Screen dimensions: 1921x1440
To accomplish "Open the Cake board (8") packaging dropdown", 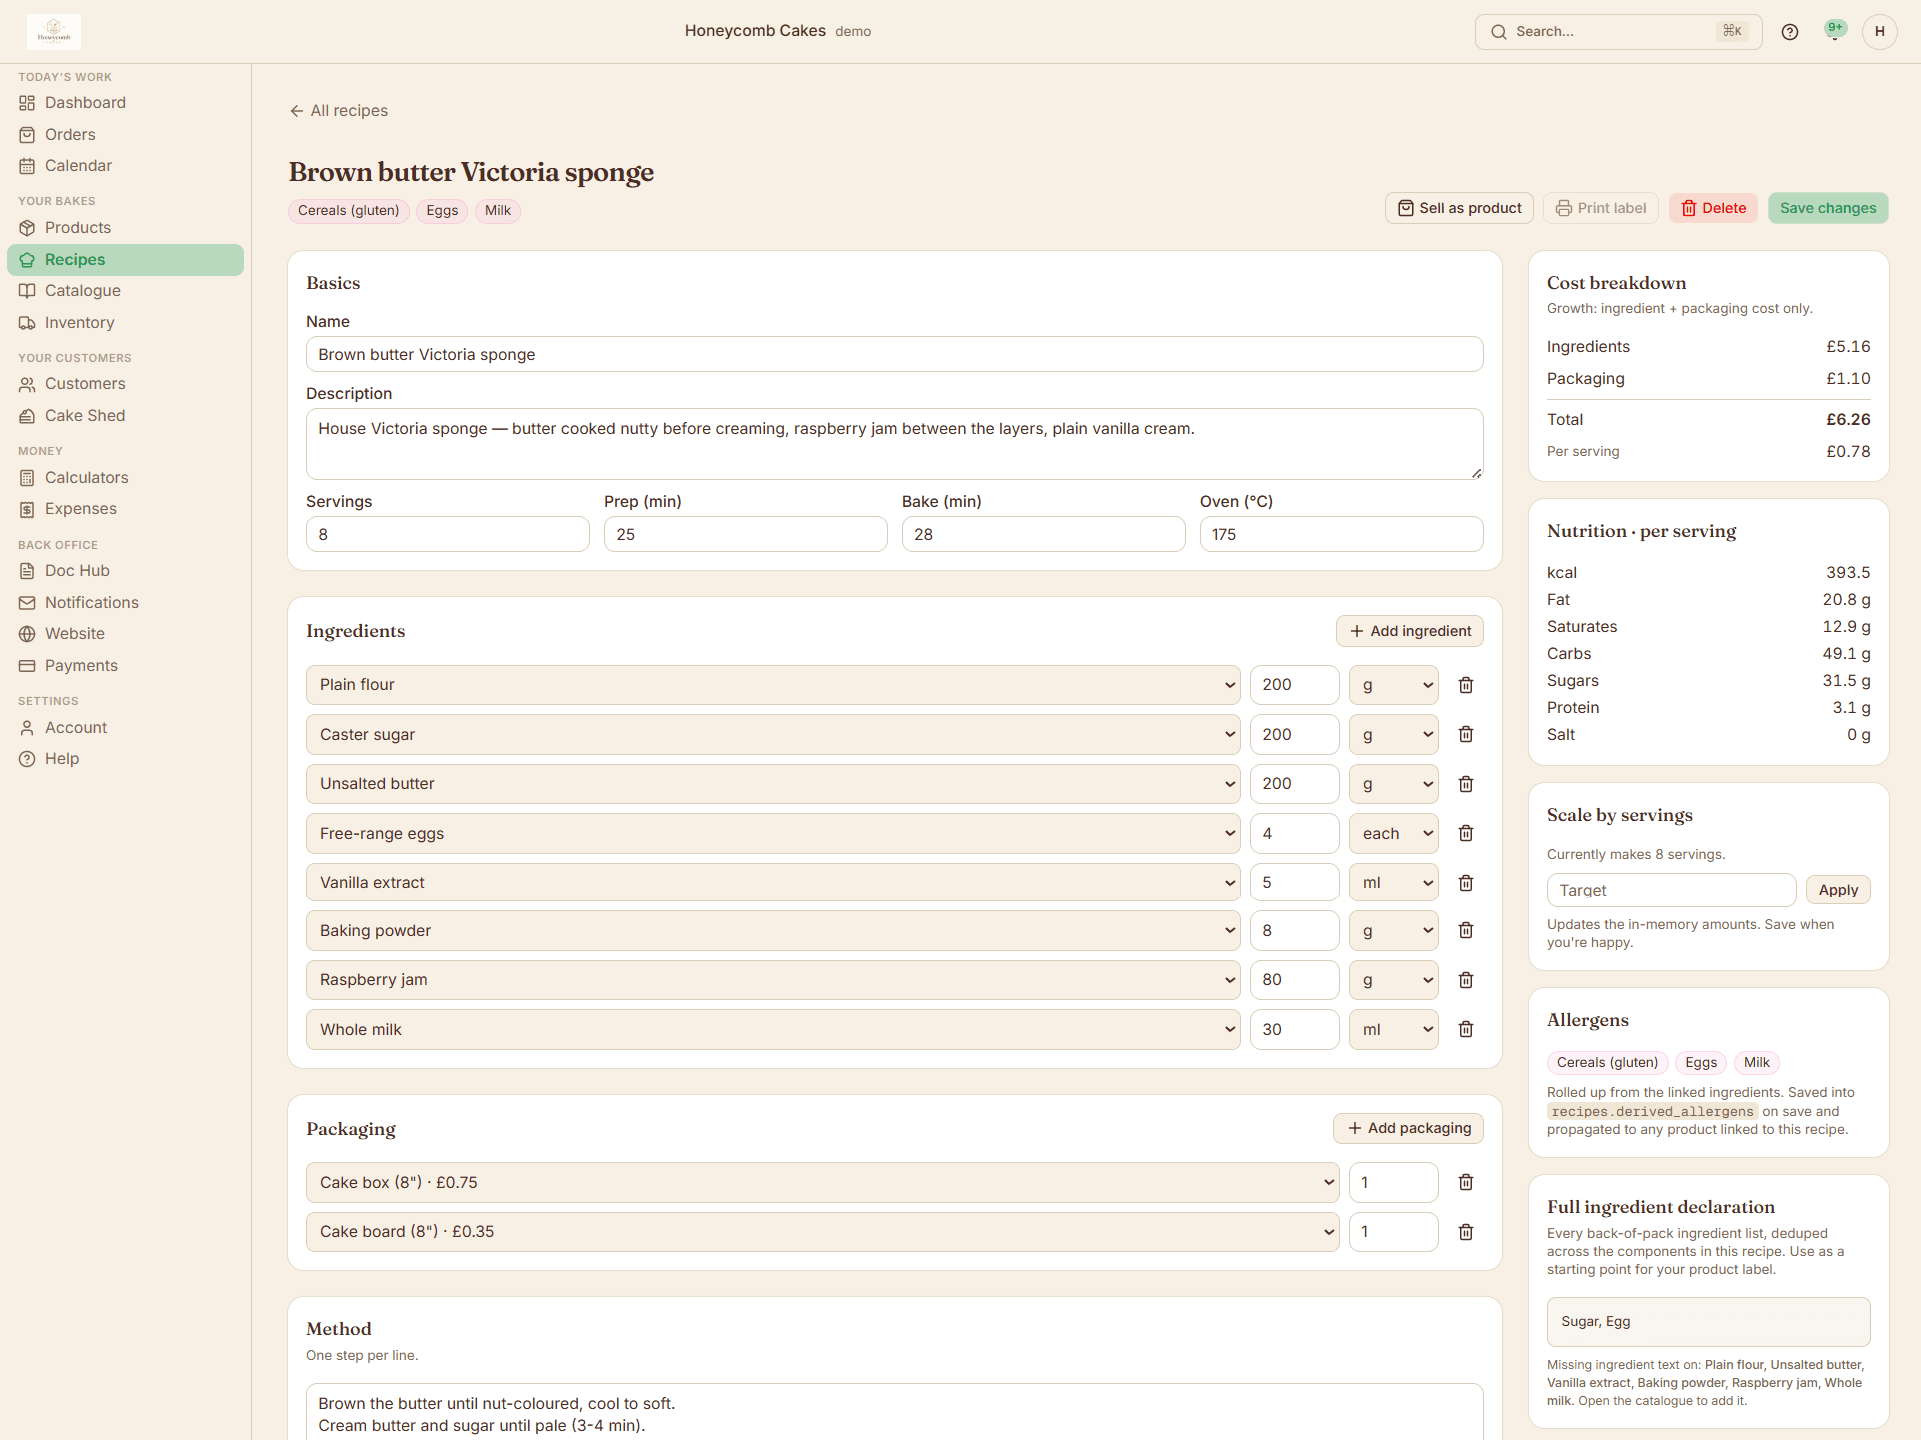I will click(x=822, y=1232).
